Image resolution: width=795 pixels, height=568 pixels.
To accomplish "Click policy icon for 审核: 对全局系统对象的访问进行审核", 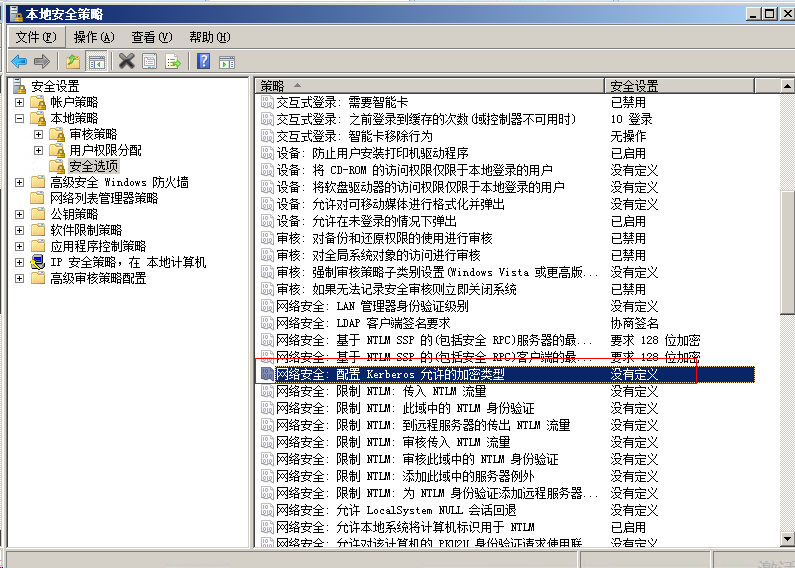I will click(267, 255).
